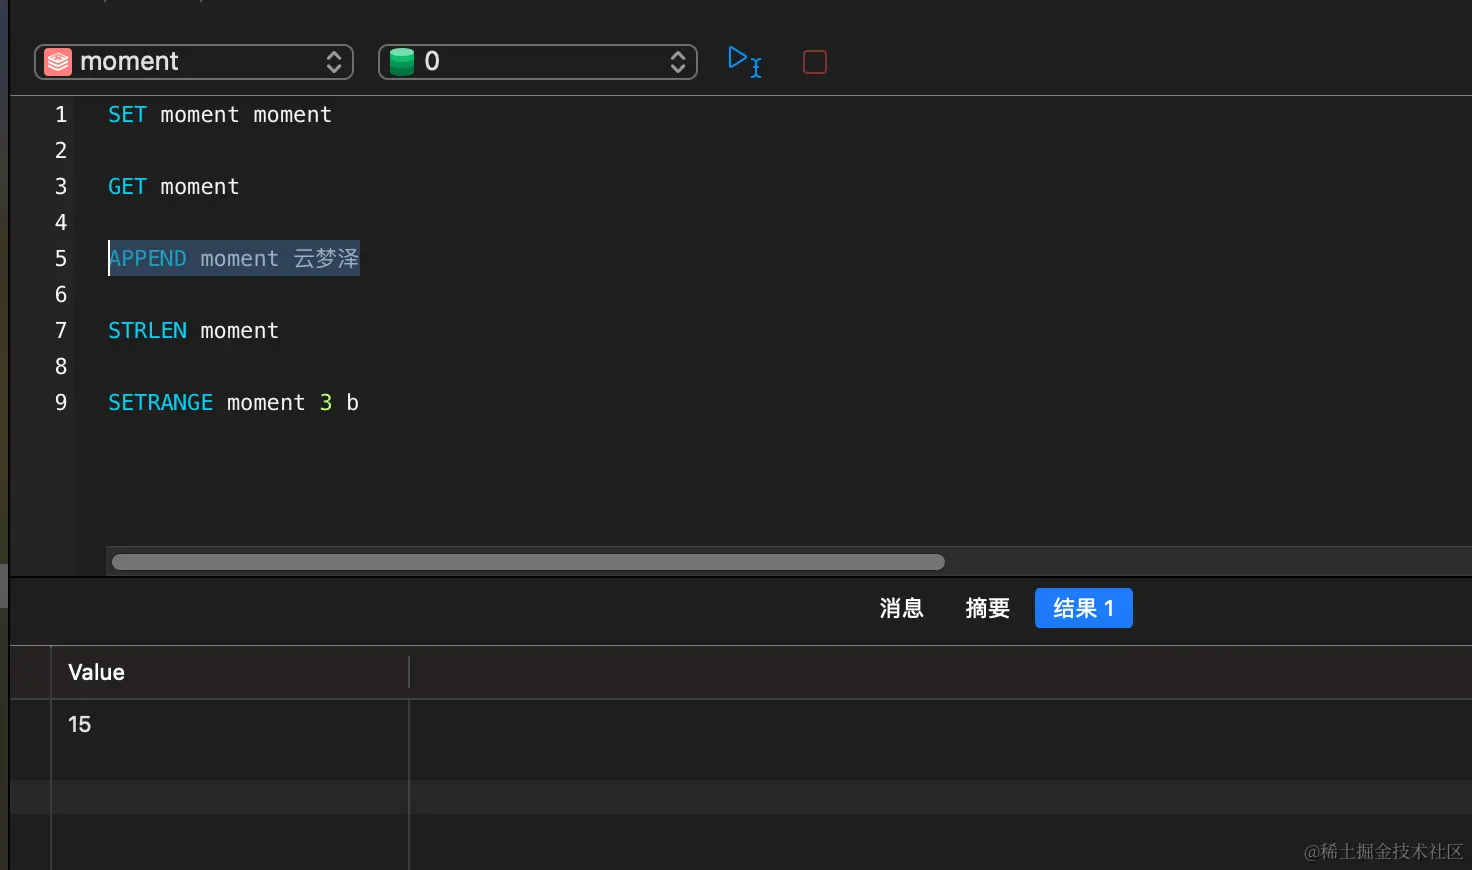This screenshot has width=1472, height=870.
Task: Click the green database cylinder icon
Action: pos(402,62)
